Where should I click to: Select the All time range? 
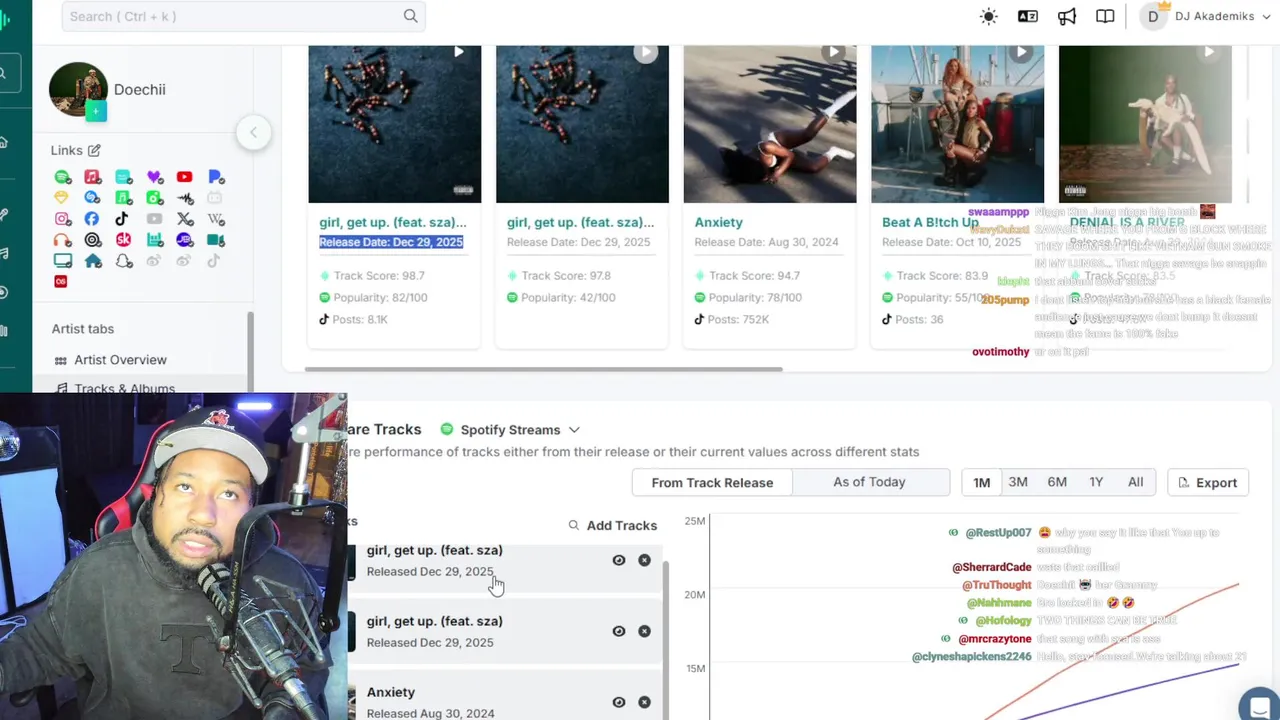[x=1136, y=482]
